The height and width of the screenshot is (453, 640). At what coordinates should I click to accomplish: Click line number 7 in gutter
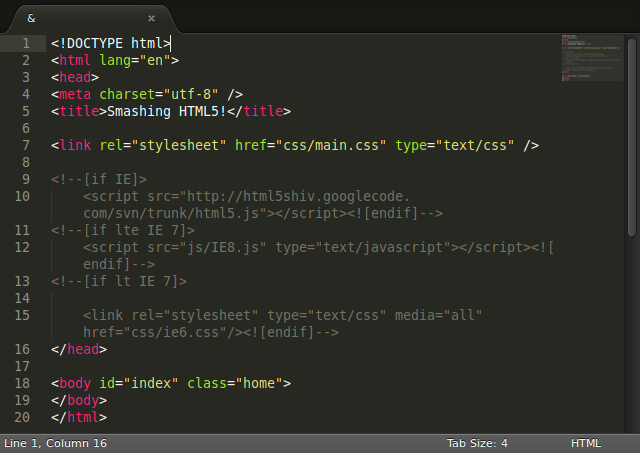(26, 145)
